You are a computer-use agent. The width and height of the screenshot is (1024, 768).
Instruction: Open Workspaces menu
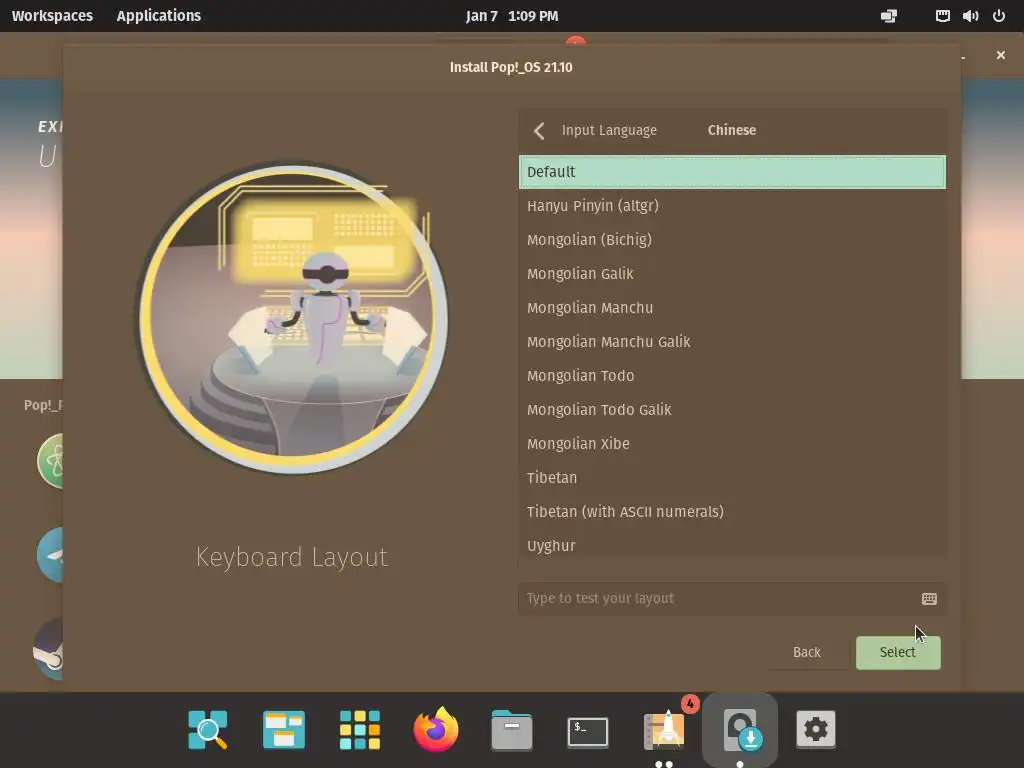(52, 16)
